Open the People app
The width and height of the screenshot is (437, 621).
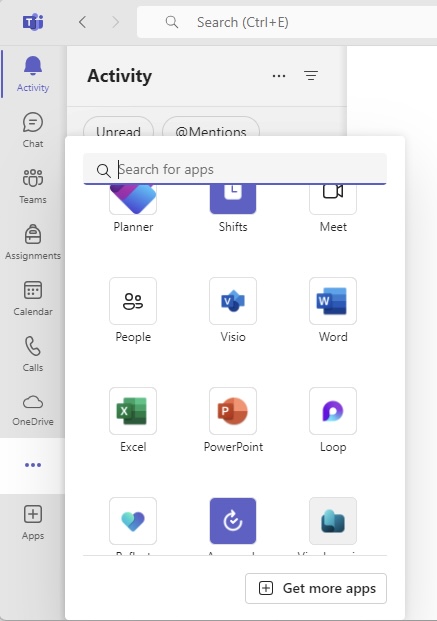point(133,301)
